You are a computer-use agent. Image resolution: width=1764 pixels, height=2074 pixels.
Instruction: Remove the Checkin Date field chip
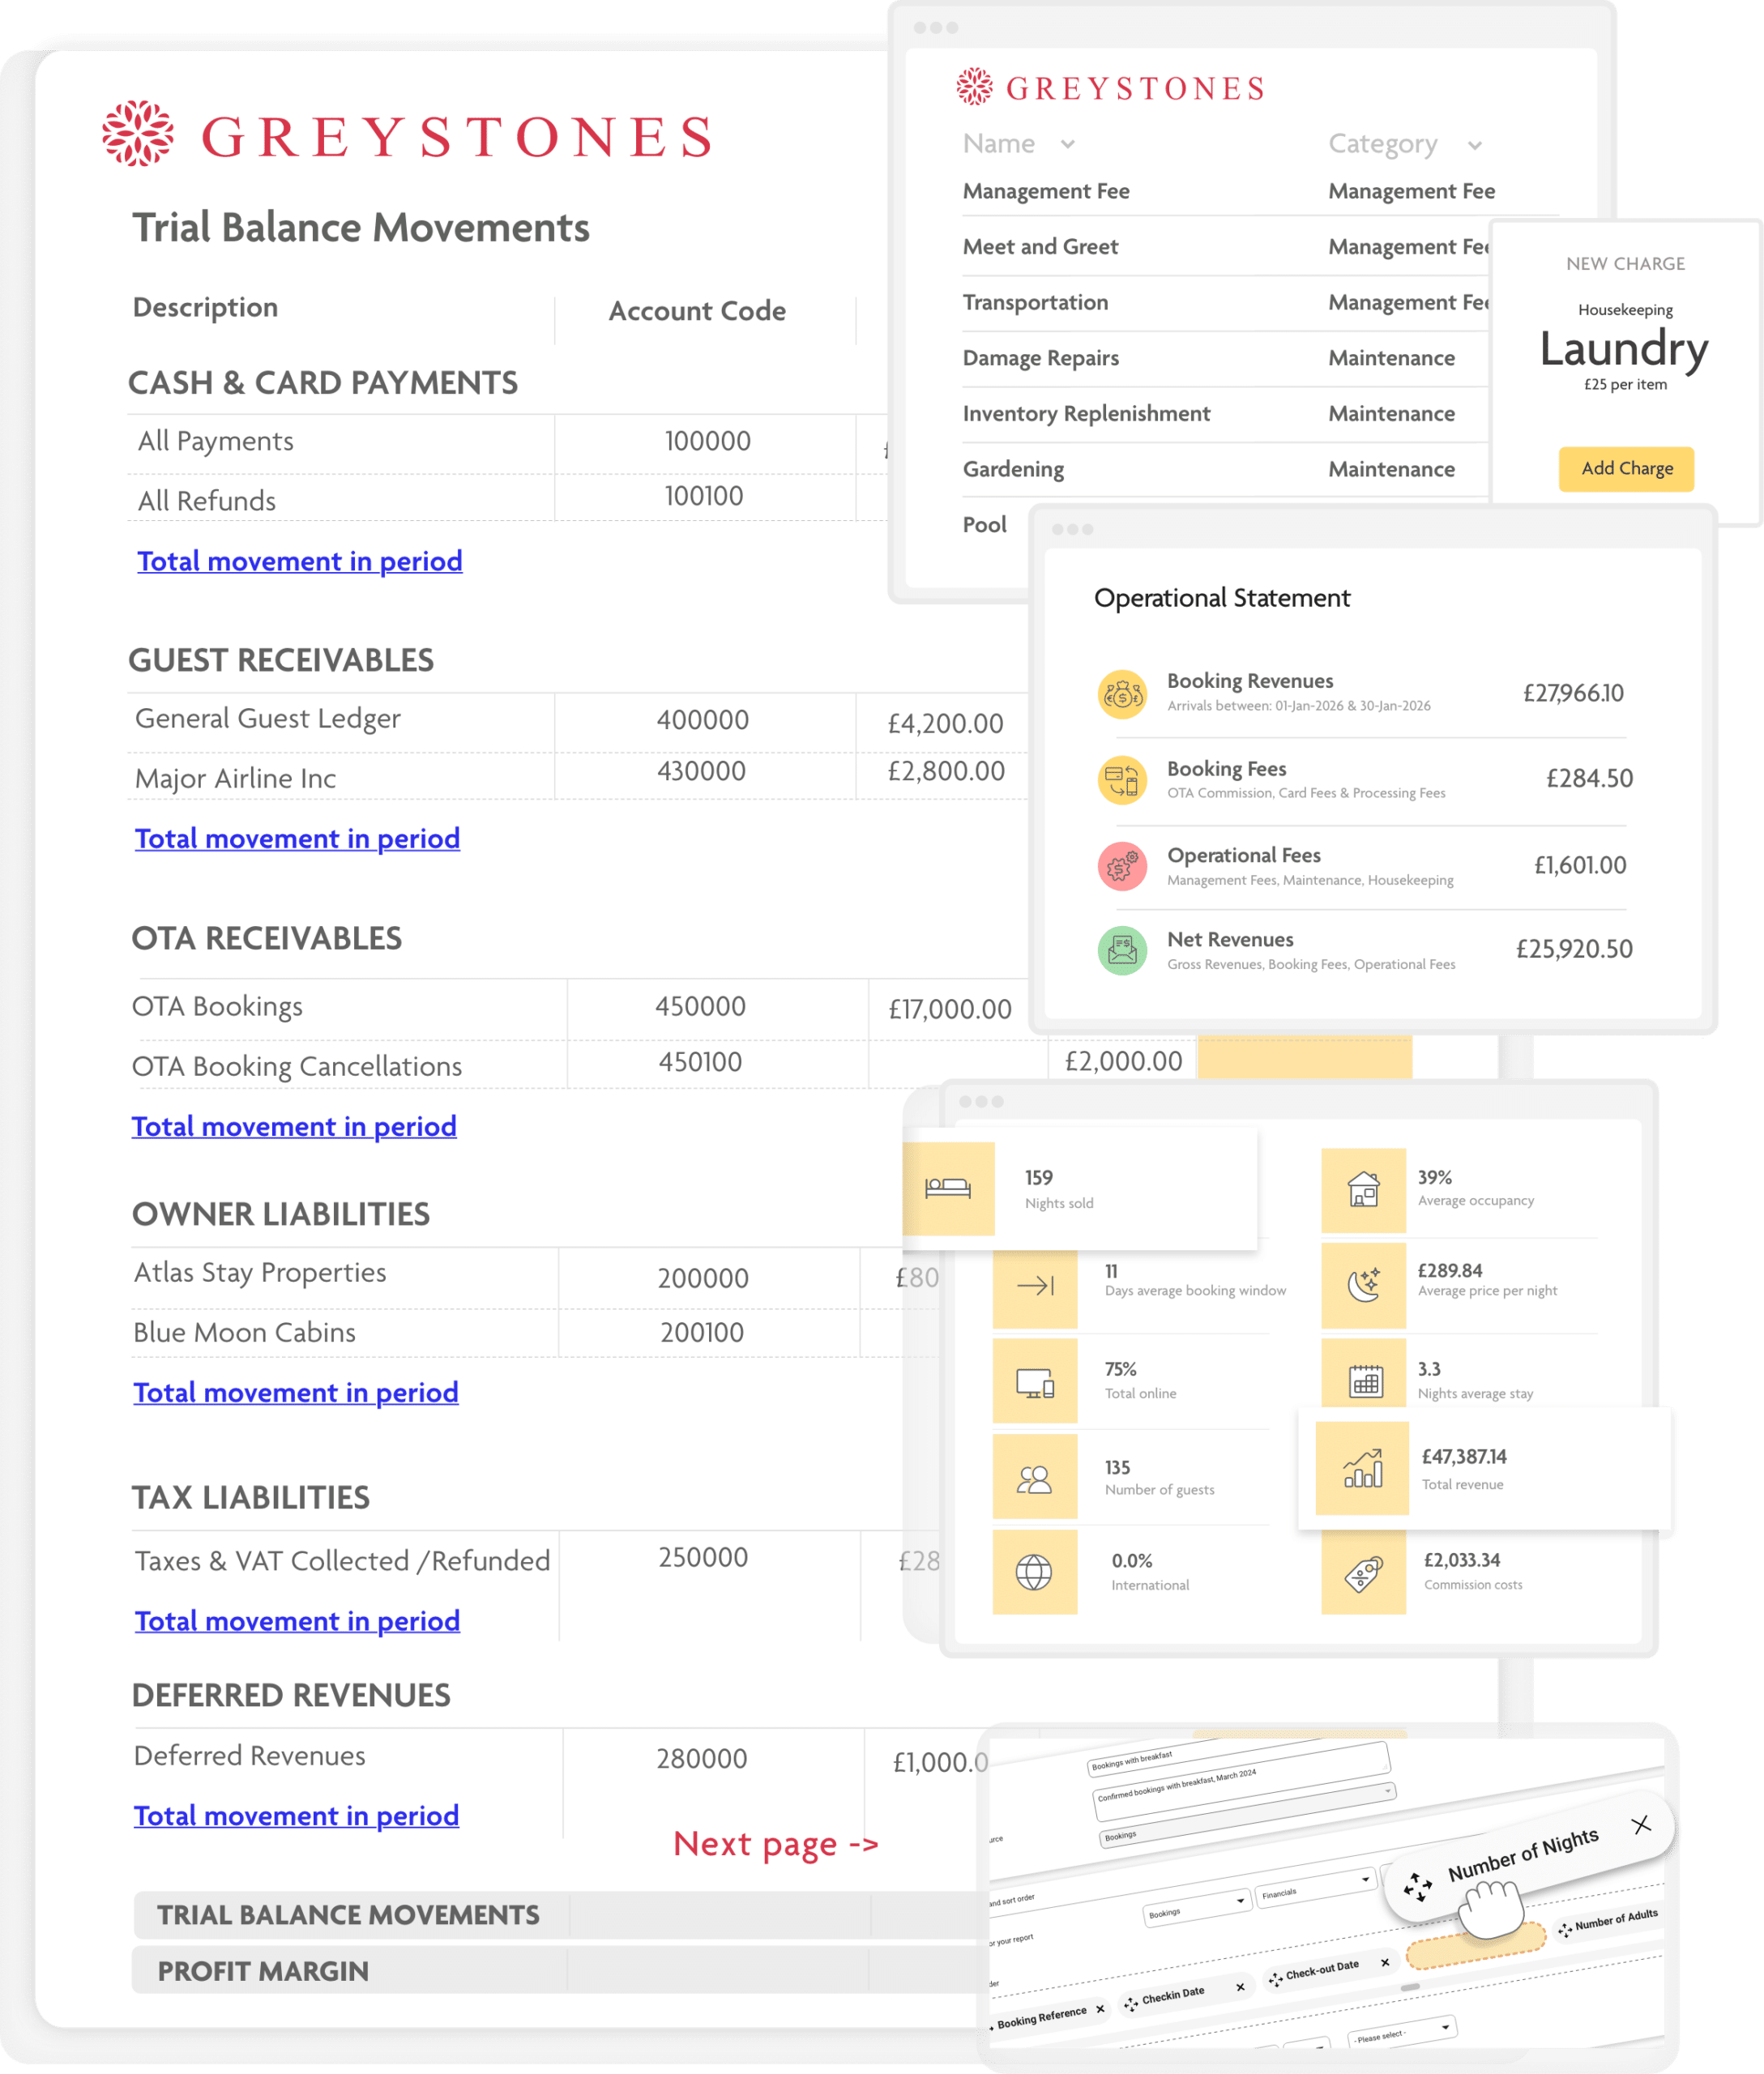tap(1240, 1987)
